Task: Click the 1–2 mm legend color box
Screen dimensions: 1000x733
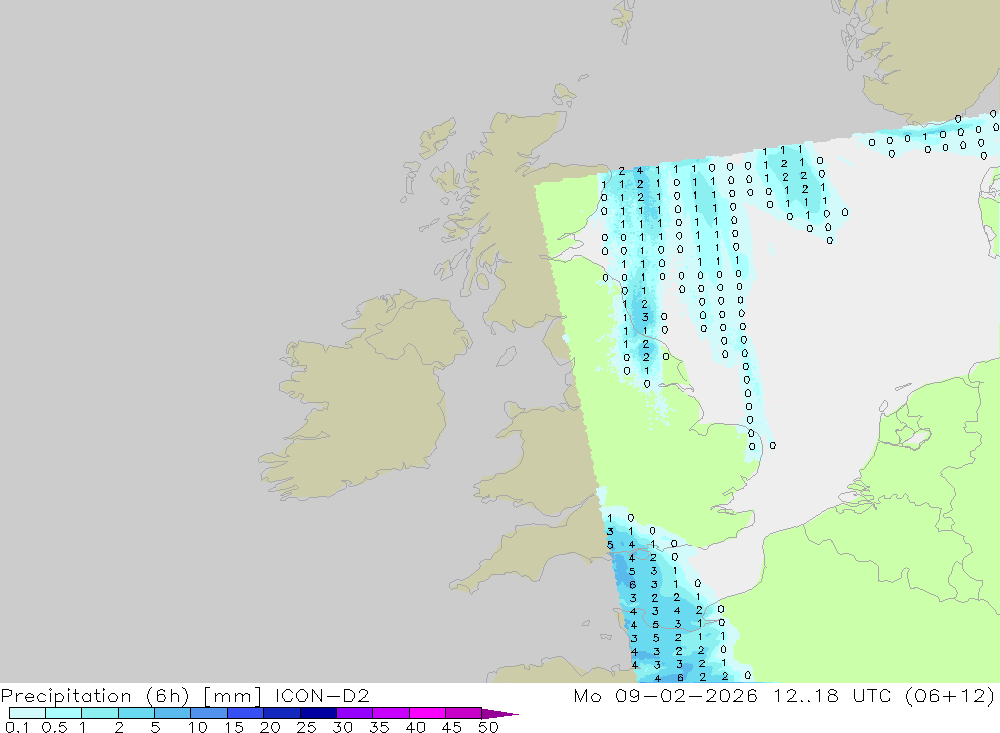Action: (100, 713)
